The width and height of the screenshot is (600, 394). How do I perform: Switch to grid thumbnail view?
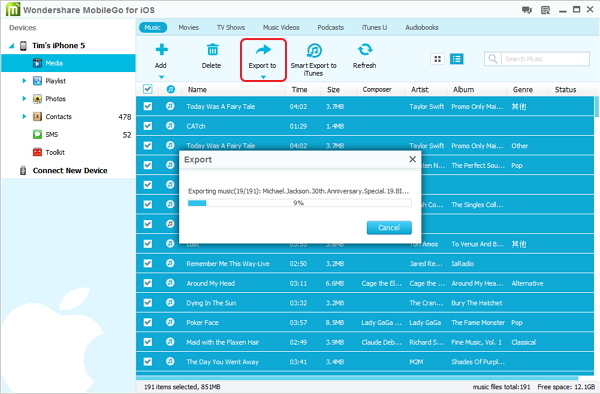tap(438, 59)
